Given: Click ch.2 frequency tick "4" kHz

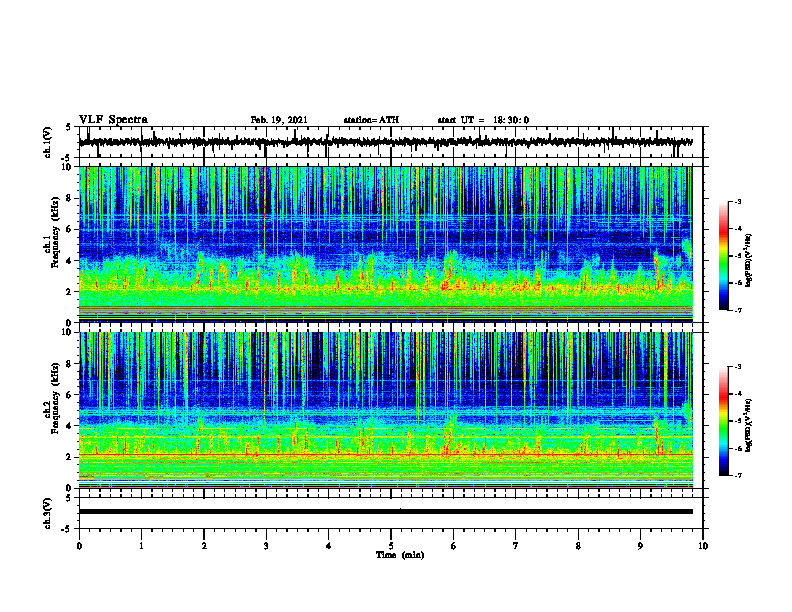Looking at the screenshot, I should click(70, 426).
